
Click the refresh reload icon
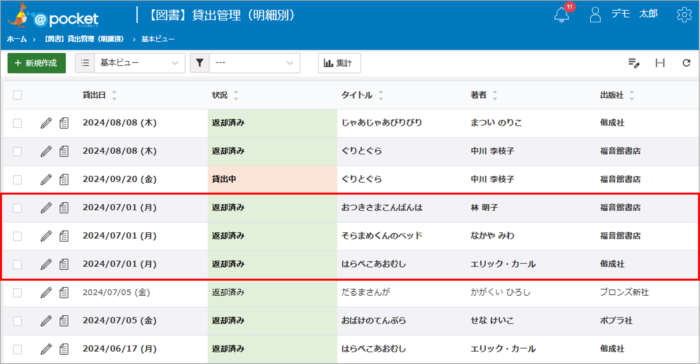pyautogui.click(x=686, y=63)
